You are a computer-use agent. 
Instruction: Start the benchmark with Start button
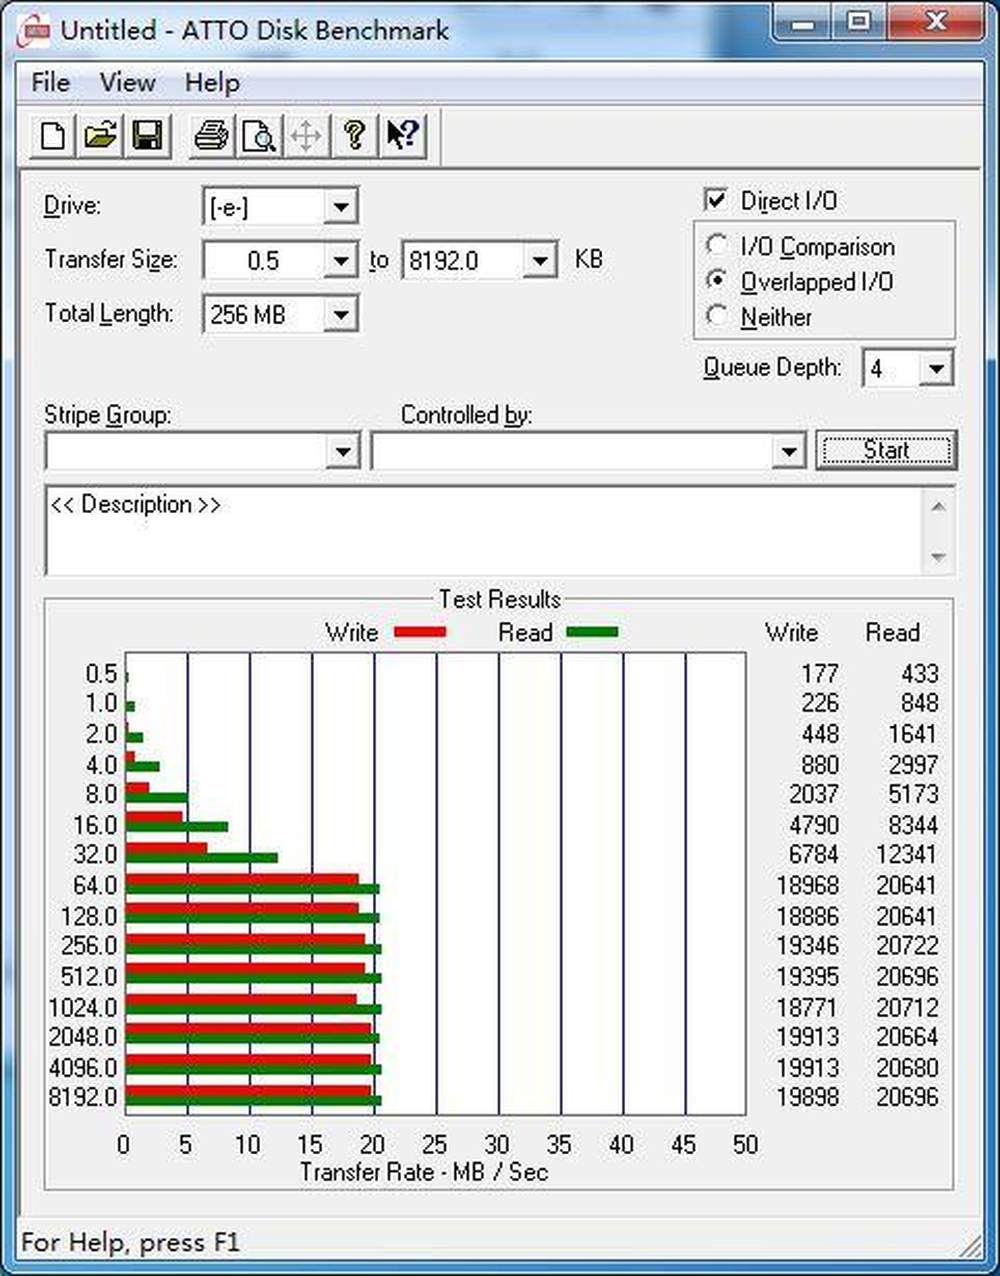(x=886, y=451)
